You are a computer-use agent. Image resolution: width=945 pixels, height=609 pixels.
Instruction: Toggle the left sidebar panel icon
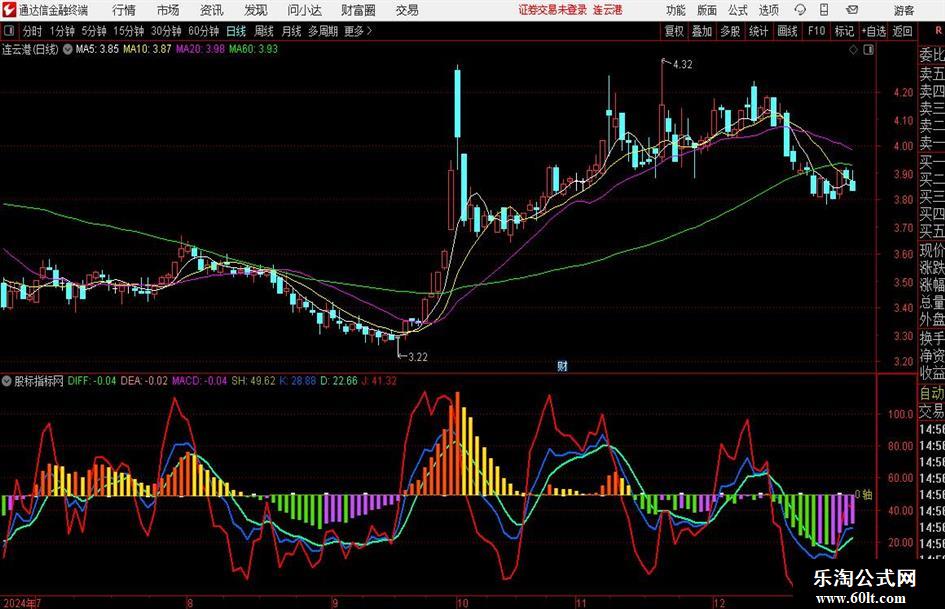click(8, 31)
